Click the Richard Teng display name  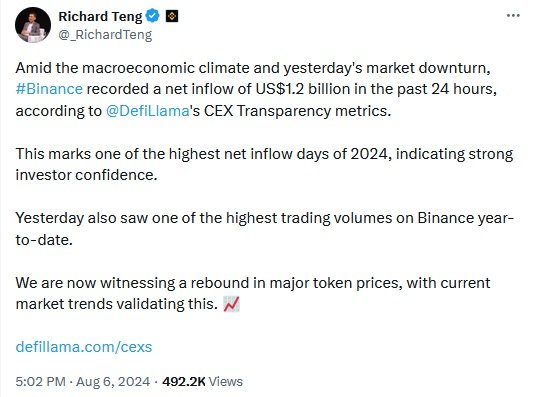[x=100, y=16]
